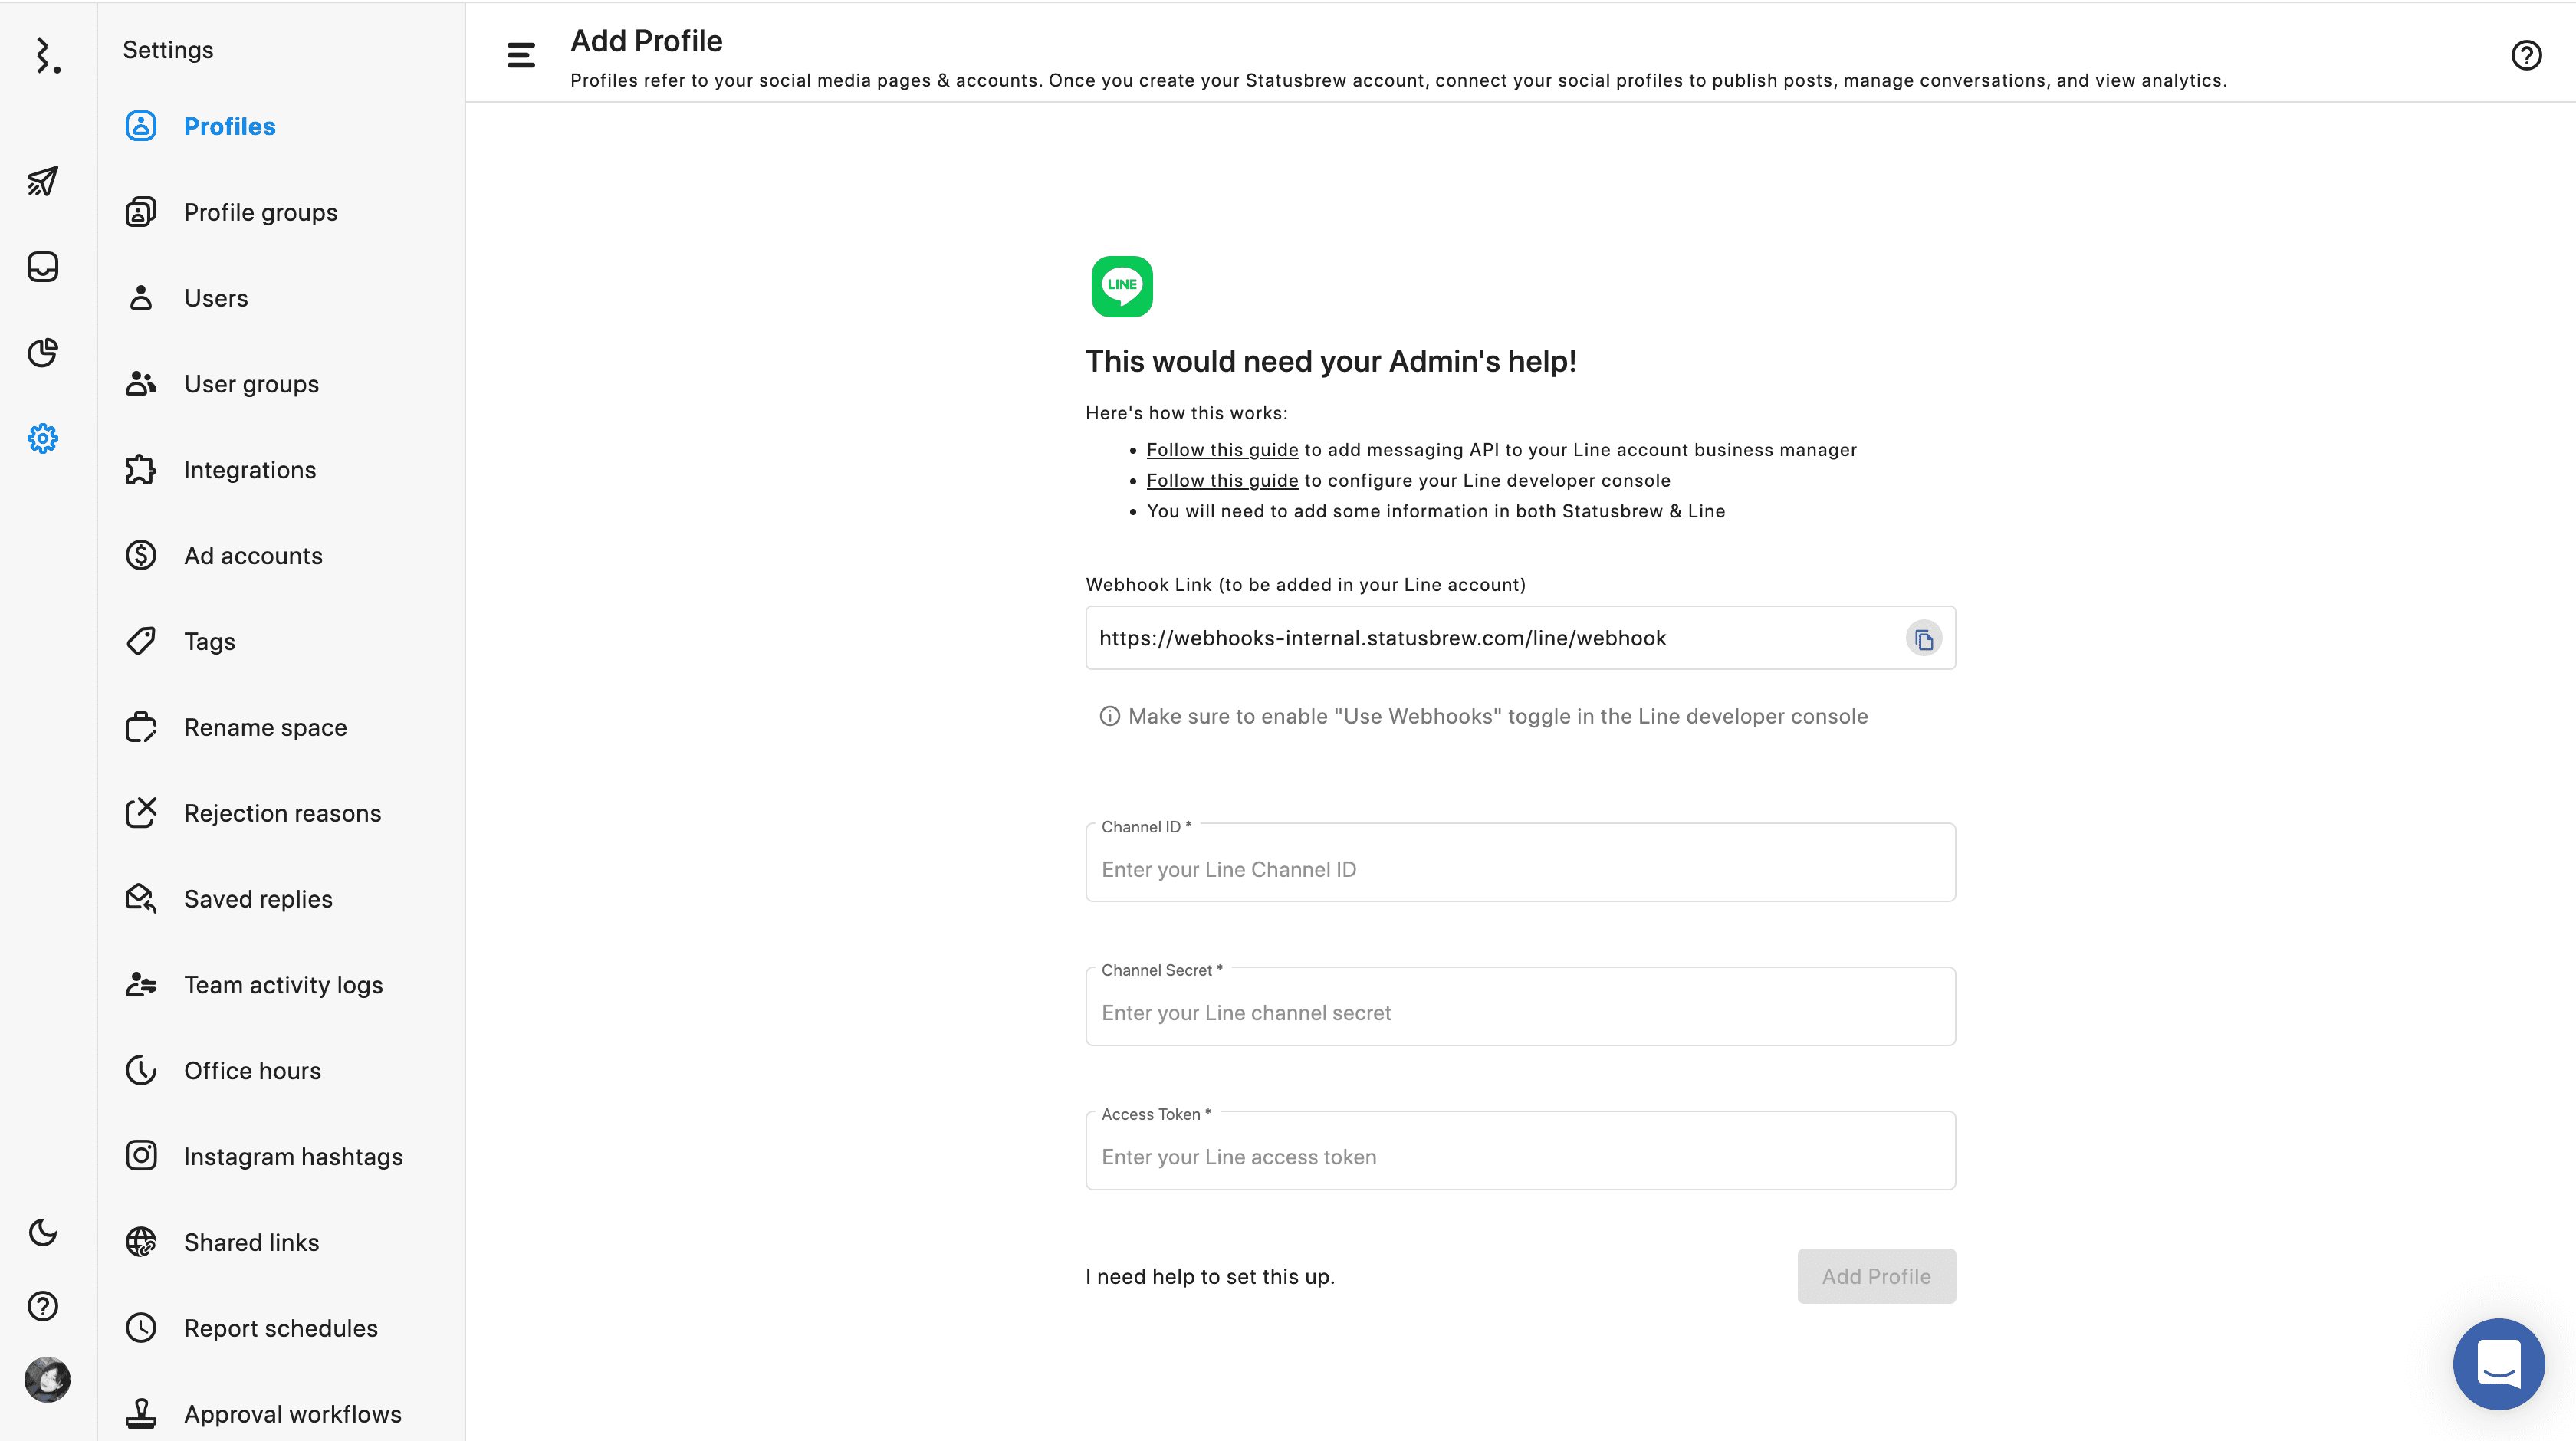Copy the webhook link icon
Screen dimensions: 2576x1441
pyautogui.click(x=1923, y=639)
